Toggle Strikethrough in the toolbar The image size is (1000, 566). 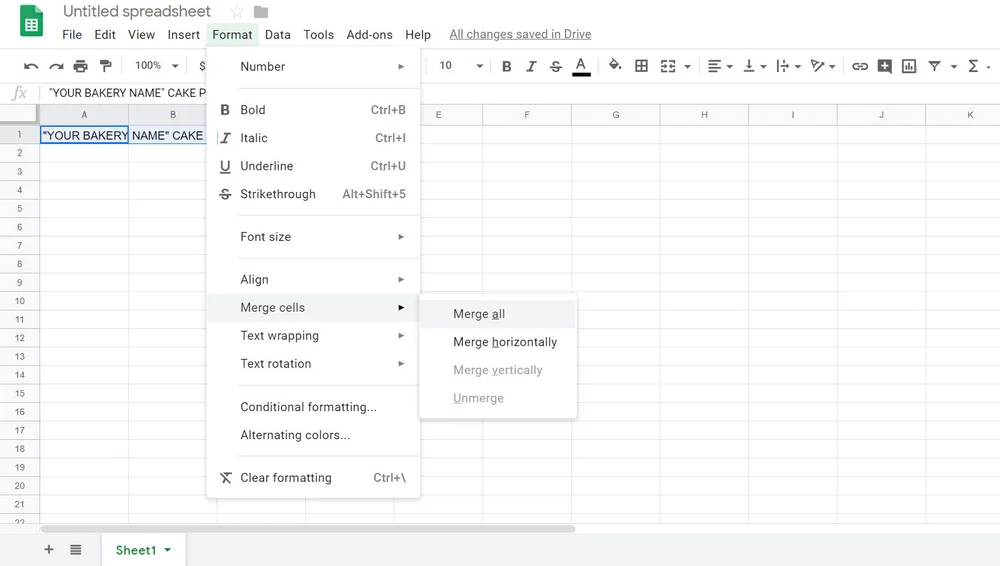coord(555,66)
